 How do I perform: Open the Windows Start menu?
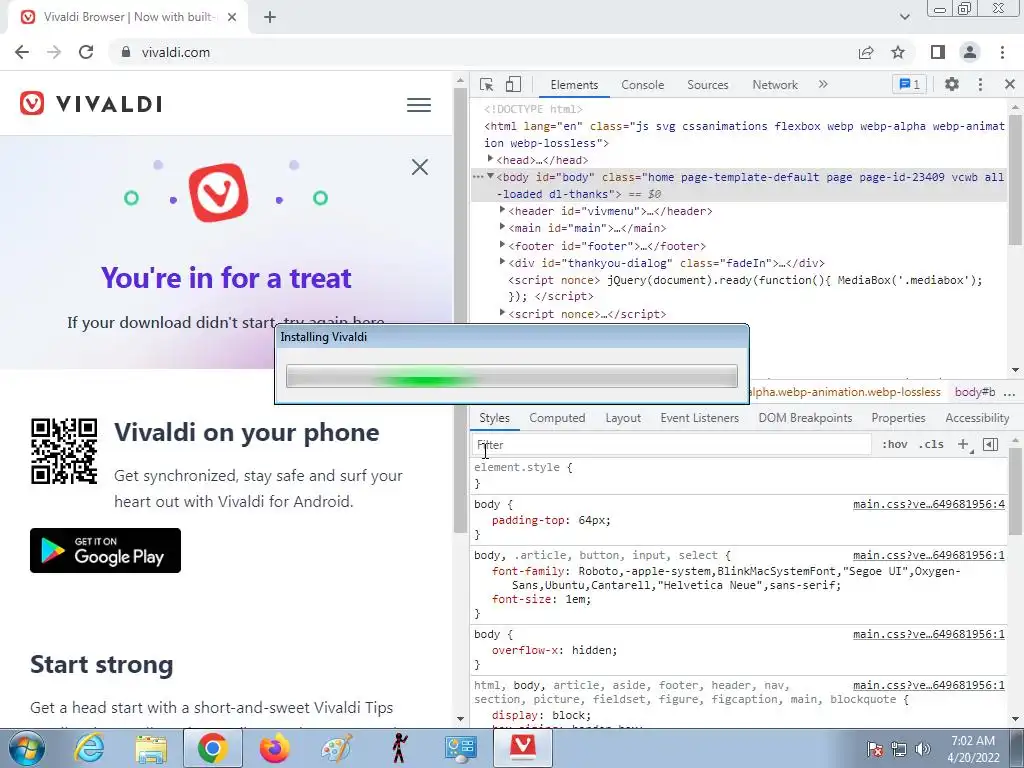pos(27,748)
